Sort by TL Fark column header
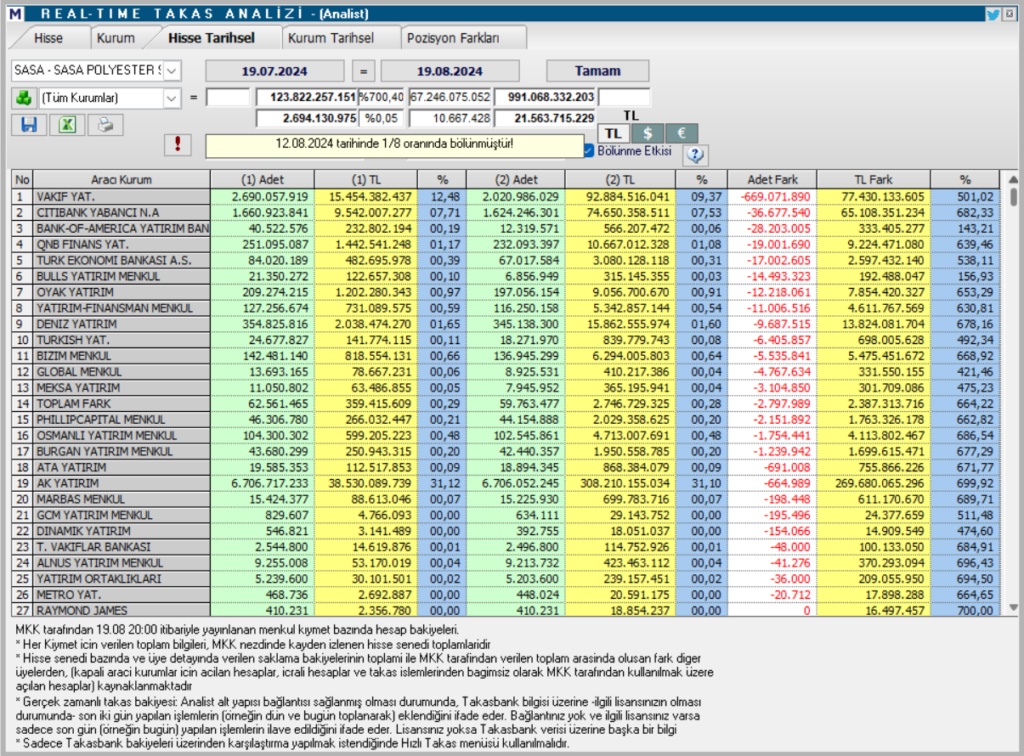 [873, 180]
